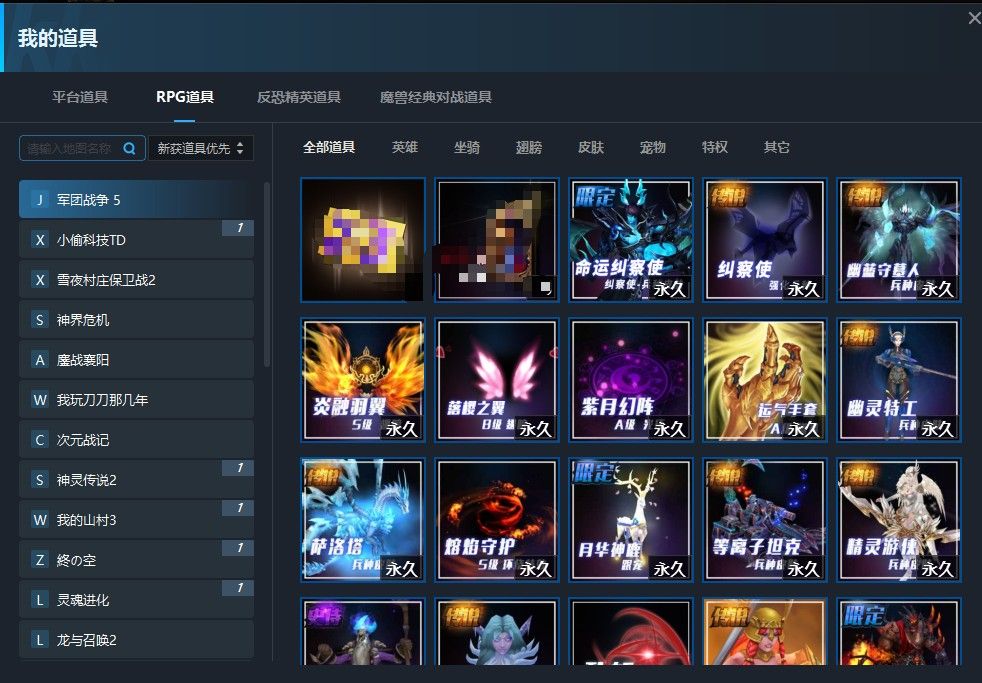The width and height of the screenshot is (982, 683).
Task: Select the 龙与召唤2 map
Action: (x=137, y=639)
